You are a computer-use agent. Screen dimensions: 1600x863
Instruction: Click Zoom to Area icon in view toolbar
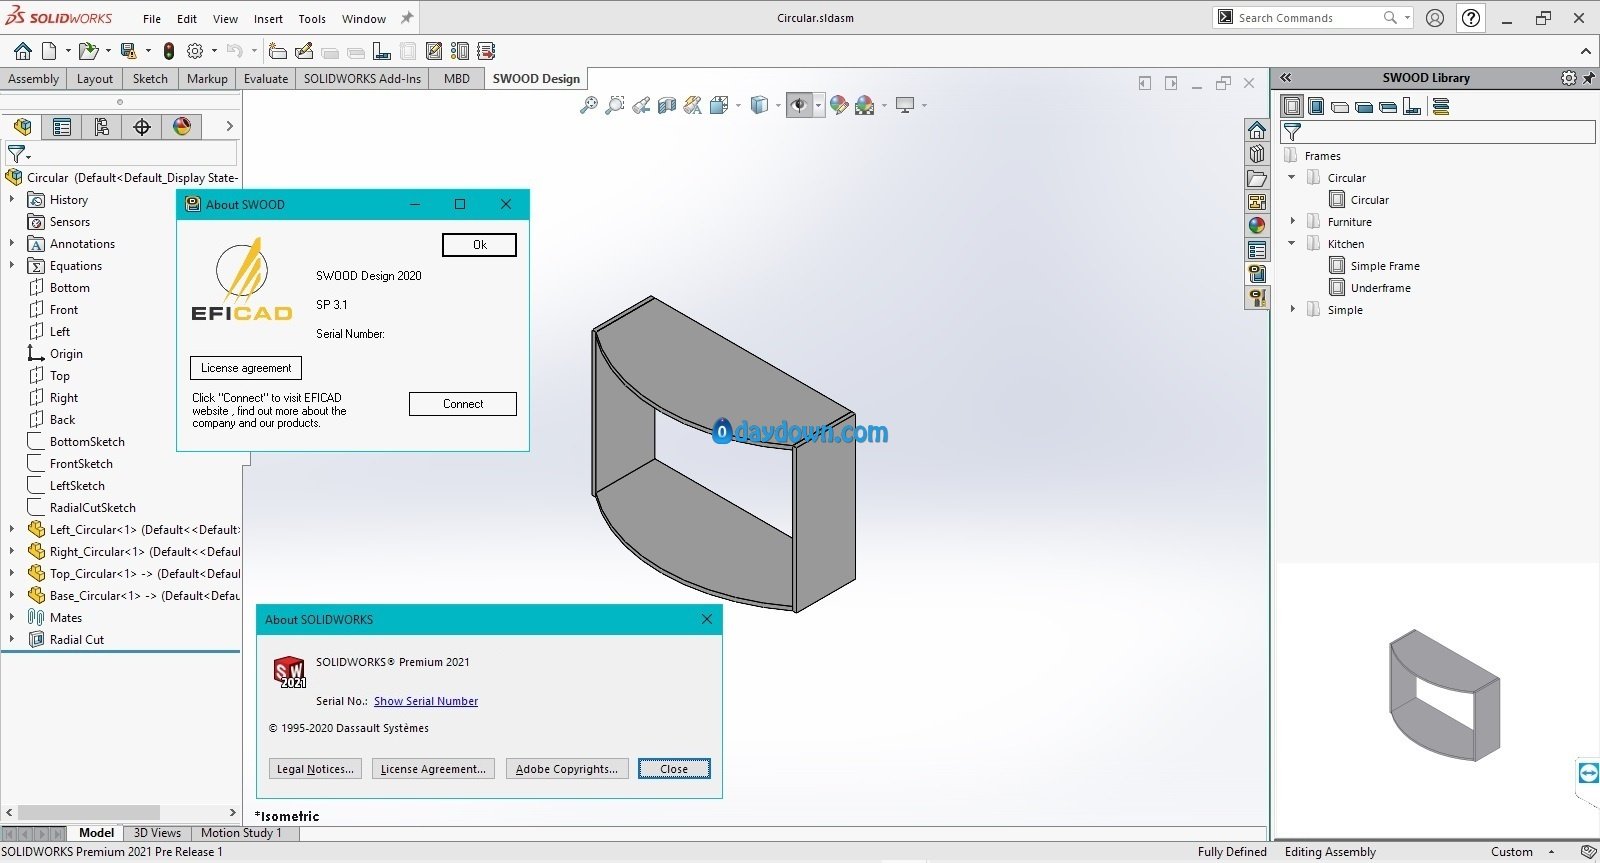tap(615, 105)
